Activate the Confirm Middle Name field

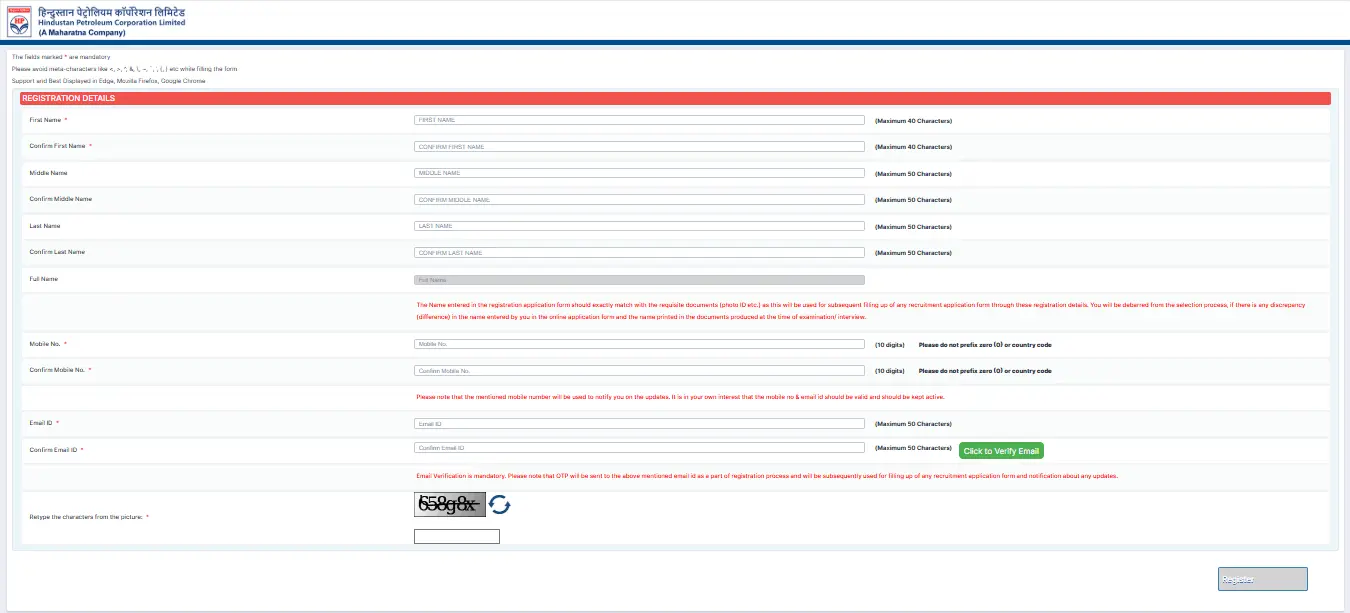639,200
